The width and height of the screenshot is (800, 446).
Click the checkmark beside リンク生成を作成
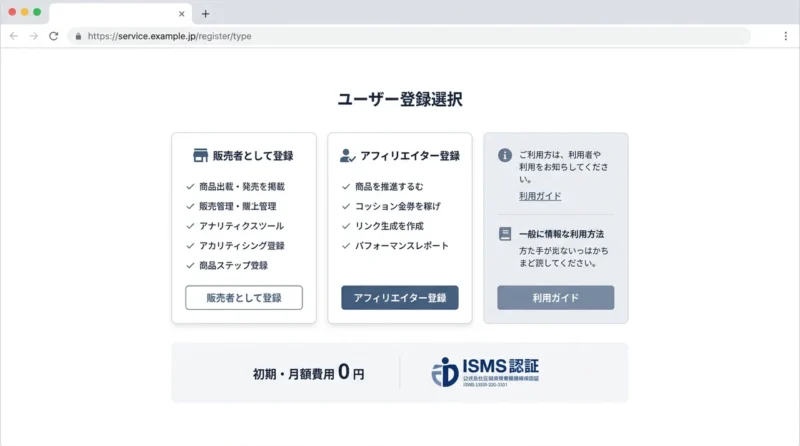coord(346,226)
